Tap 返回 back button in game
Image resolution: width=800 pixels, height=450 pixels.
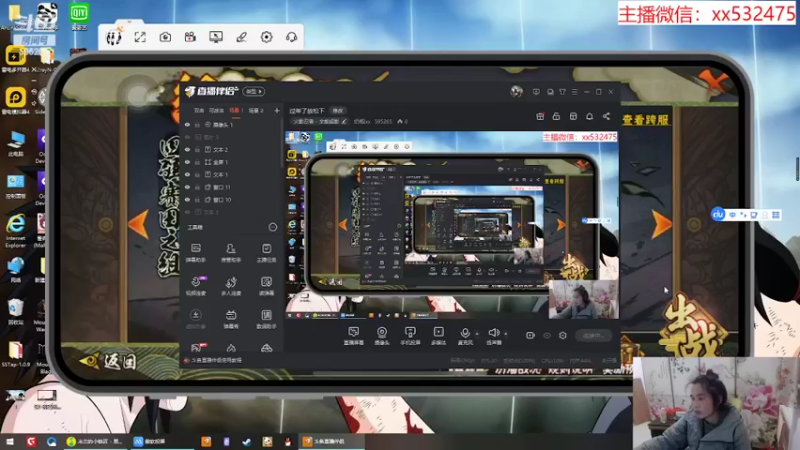click(109, 362)
